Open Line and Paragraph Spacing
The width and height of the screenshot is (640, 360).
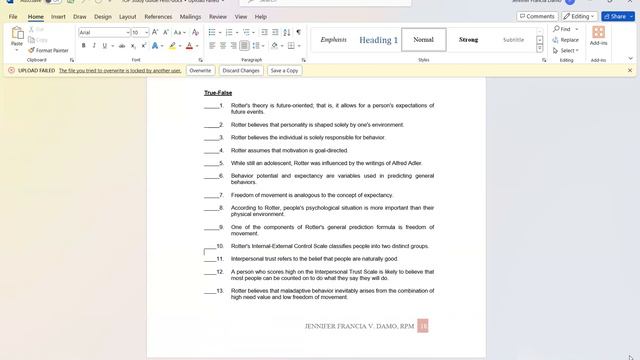pos(256,46)
